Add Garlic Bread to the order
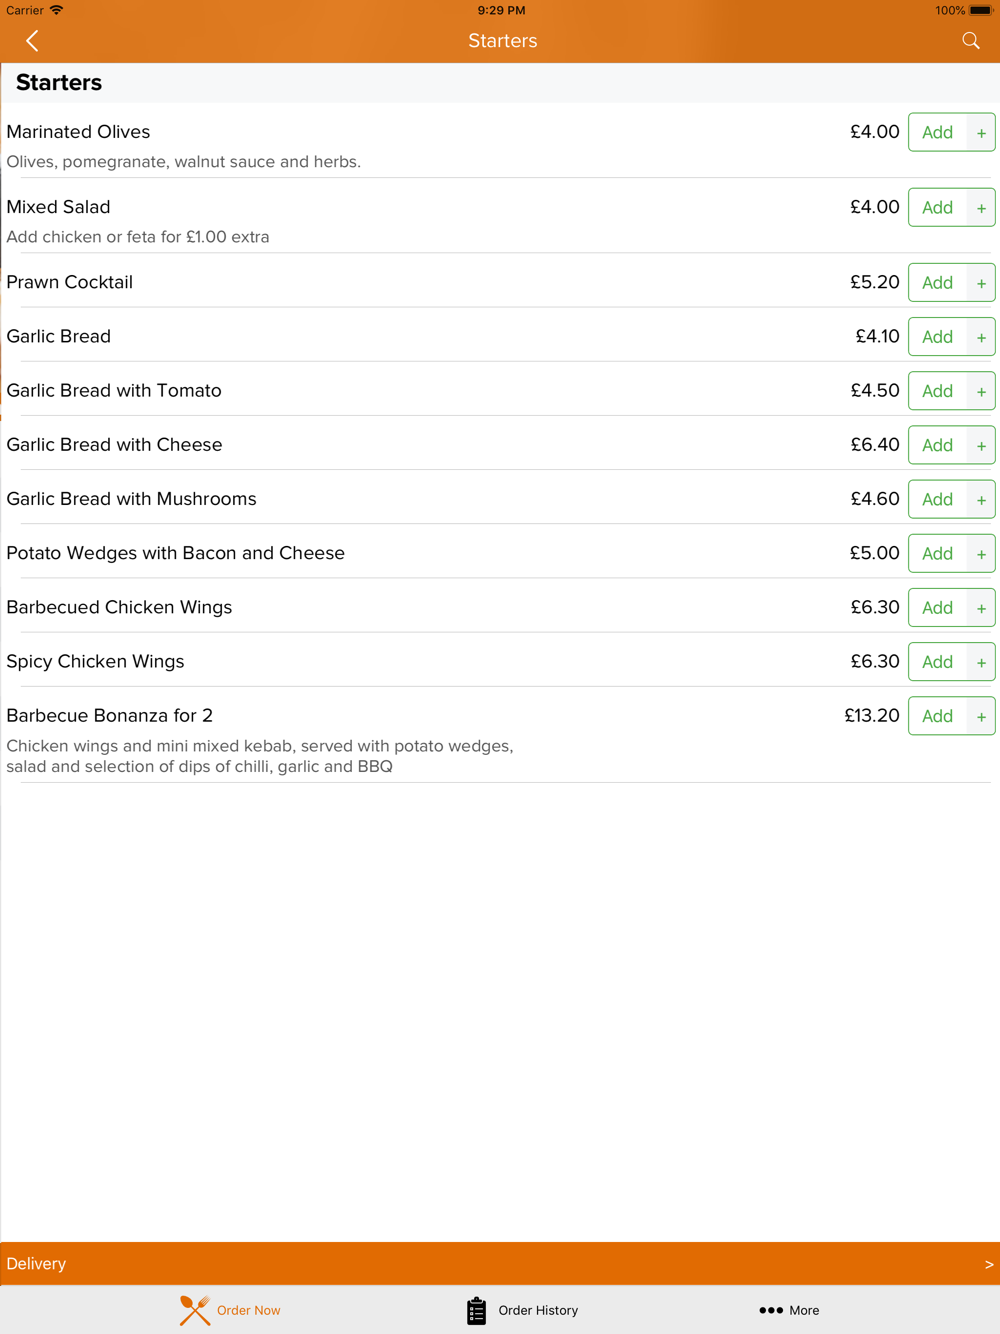 [x=937, y=337]
